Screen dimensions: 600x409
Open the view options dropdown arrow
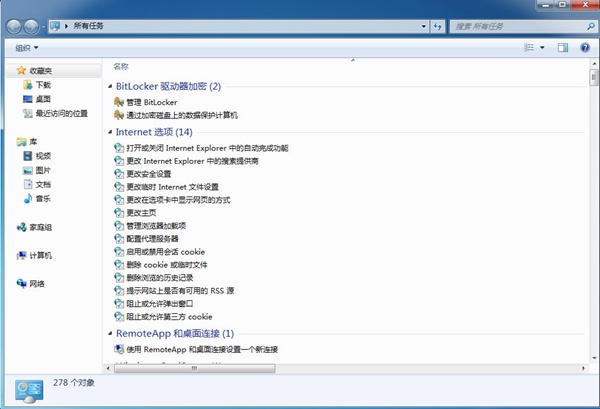coord(542,47)
